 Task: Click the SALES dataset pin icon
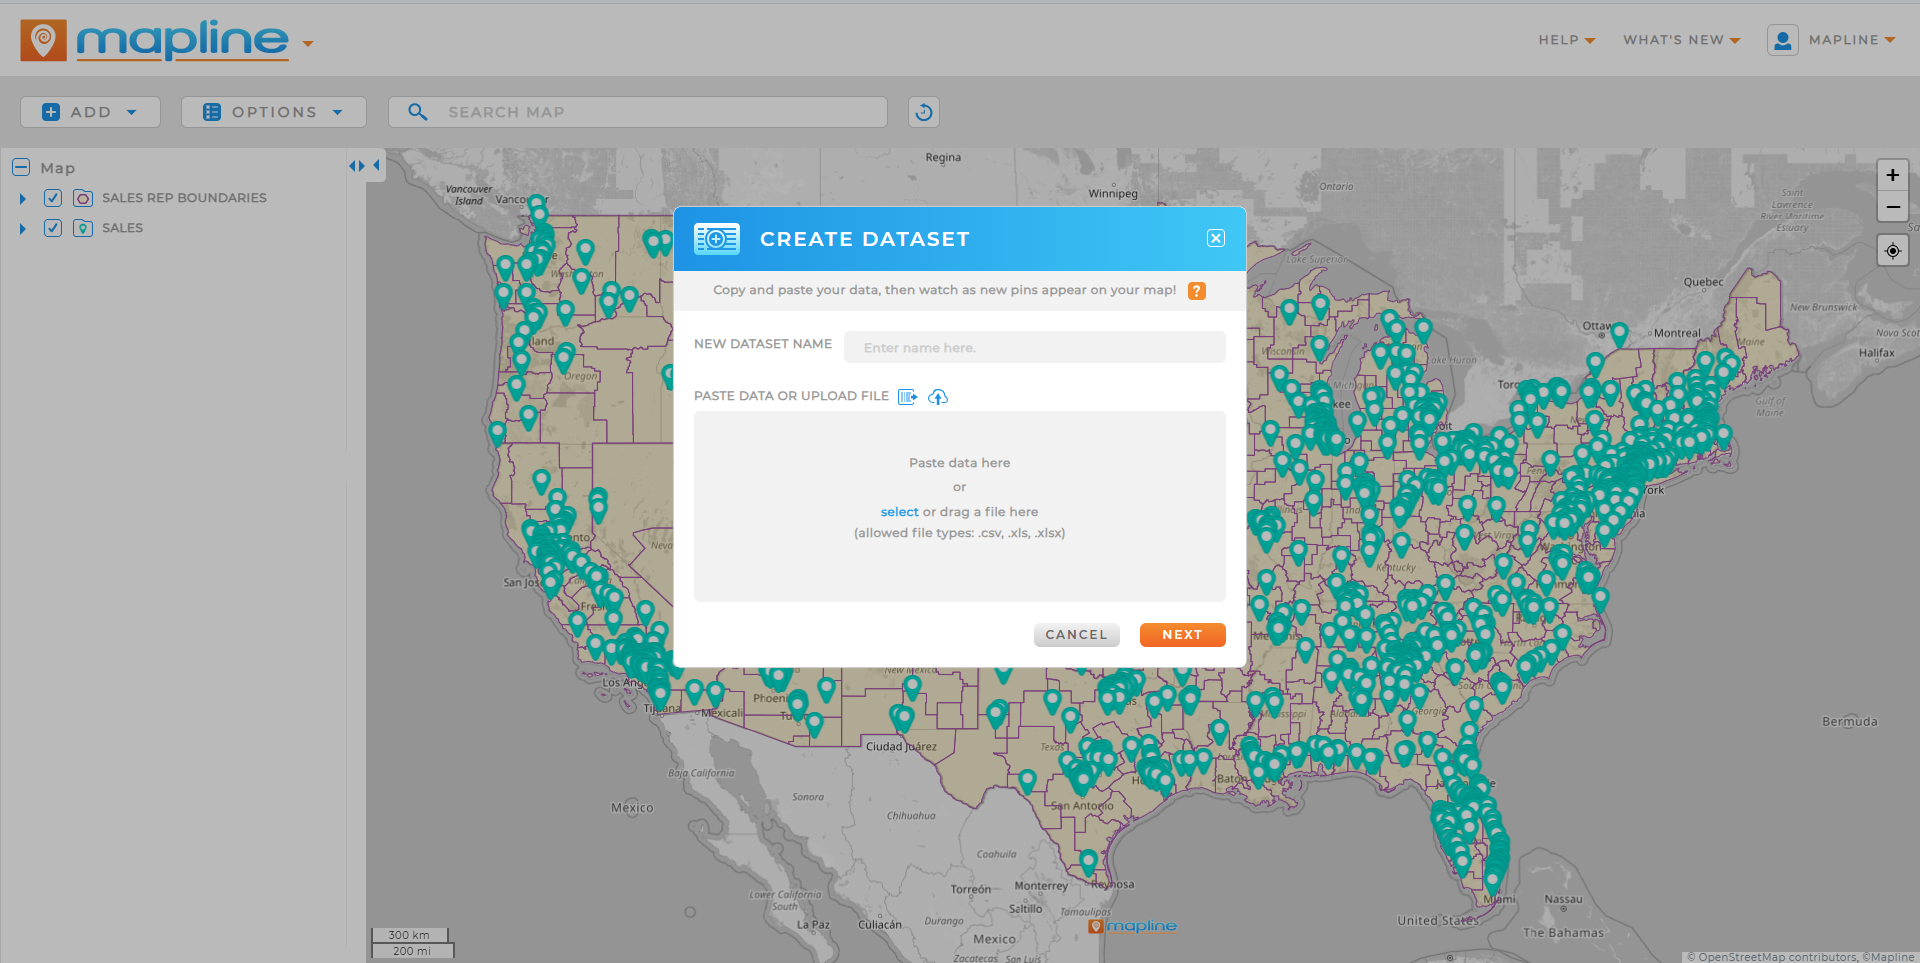pyautogui.click(x=83, y=228)
